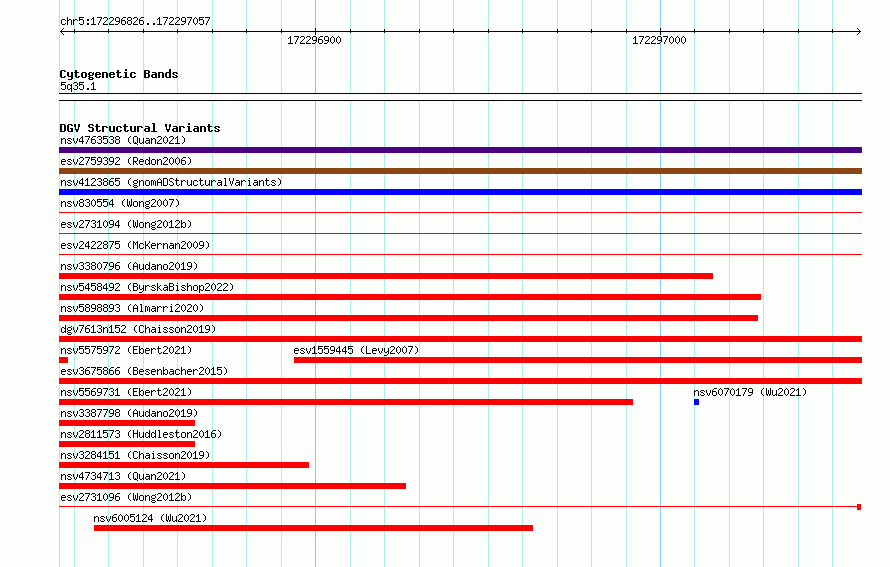Click the small nsv5575972 (Ebert2021) red block

(64, 360)
